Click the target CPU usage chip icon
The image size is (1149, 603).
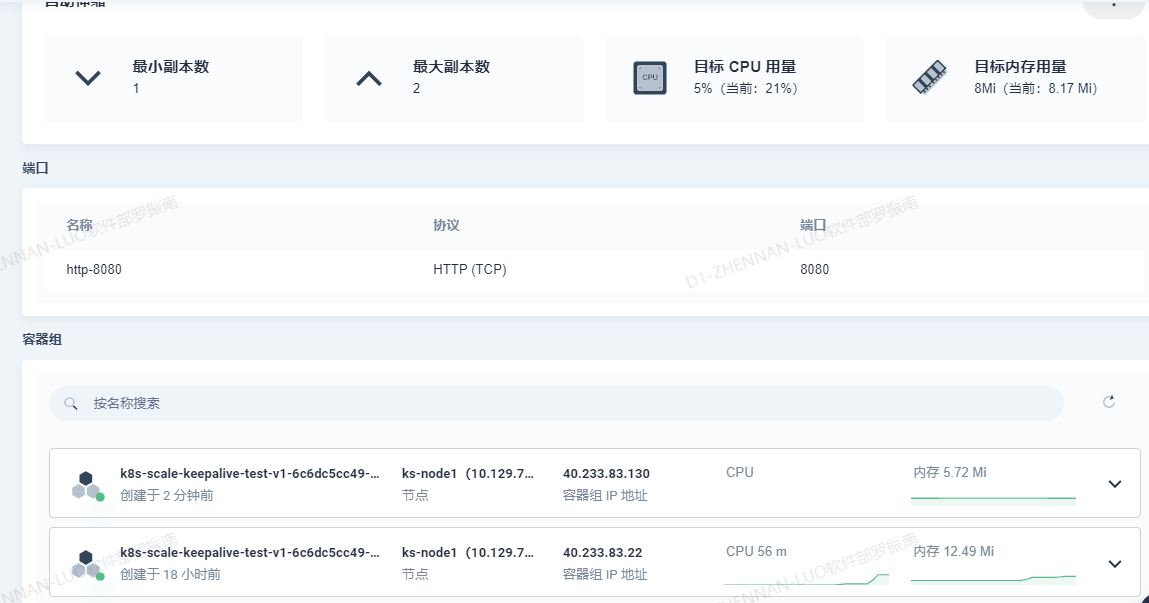[649, 78]
